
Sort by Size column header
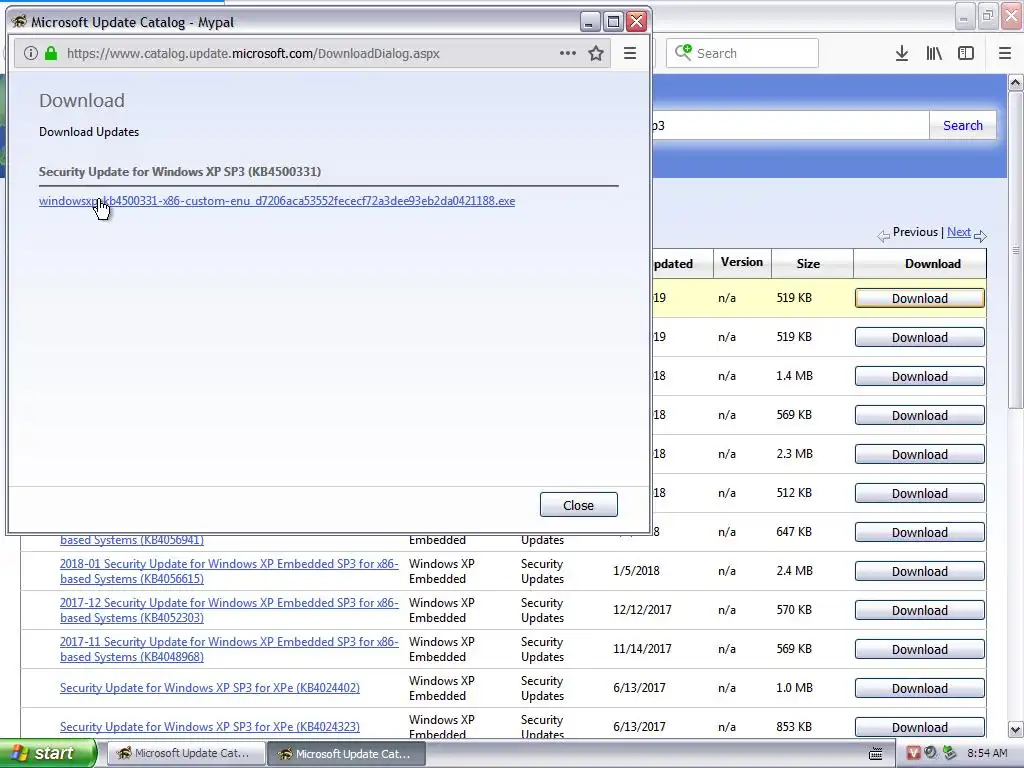click(808, 264)
